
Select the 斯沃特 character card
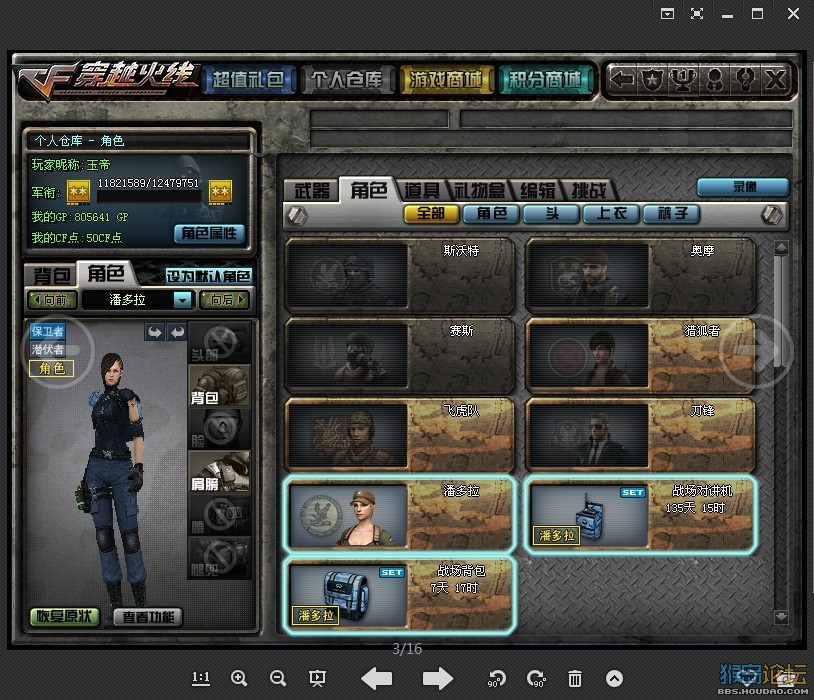[400, 275]
